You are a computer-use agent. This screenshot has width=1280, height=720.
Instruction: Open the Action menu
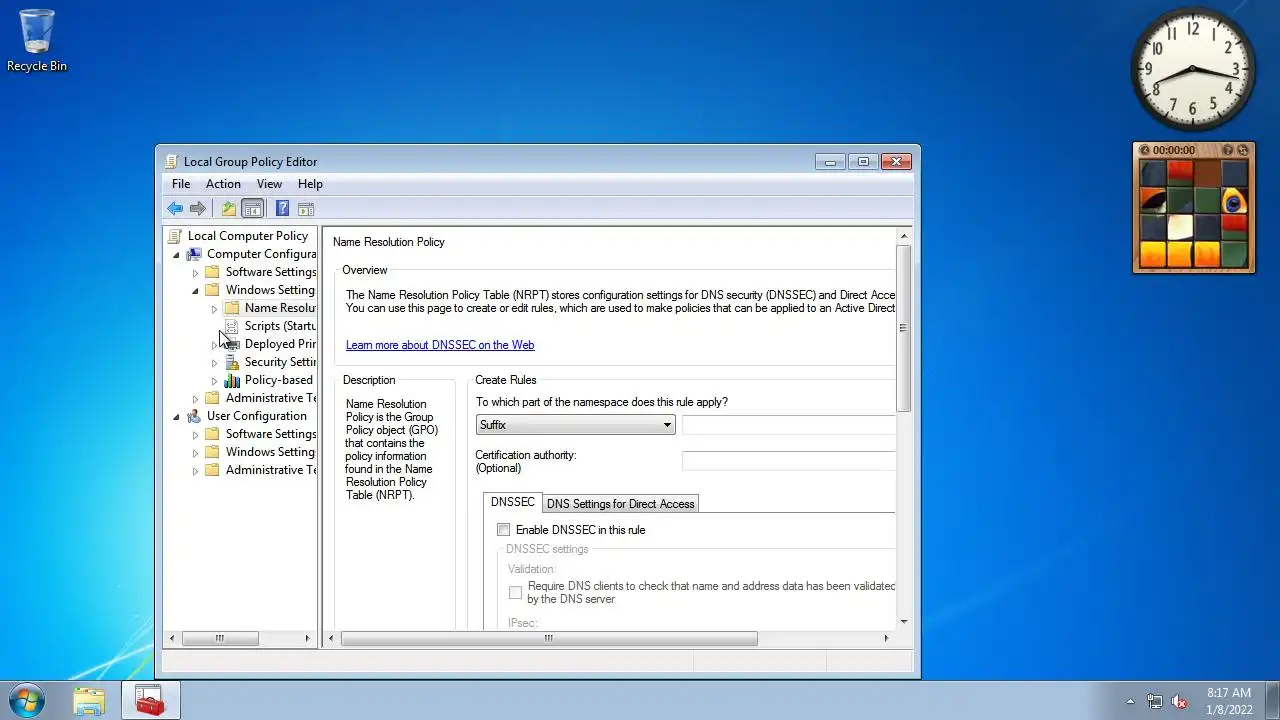point(223,184)
